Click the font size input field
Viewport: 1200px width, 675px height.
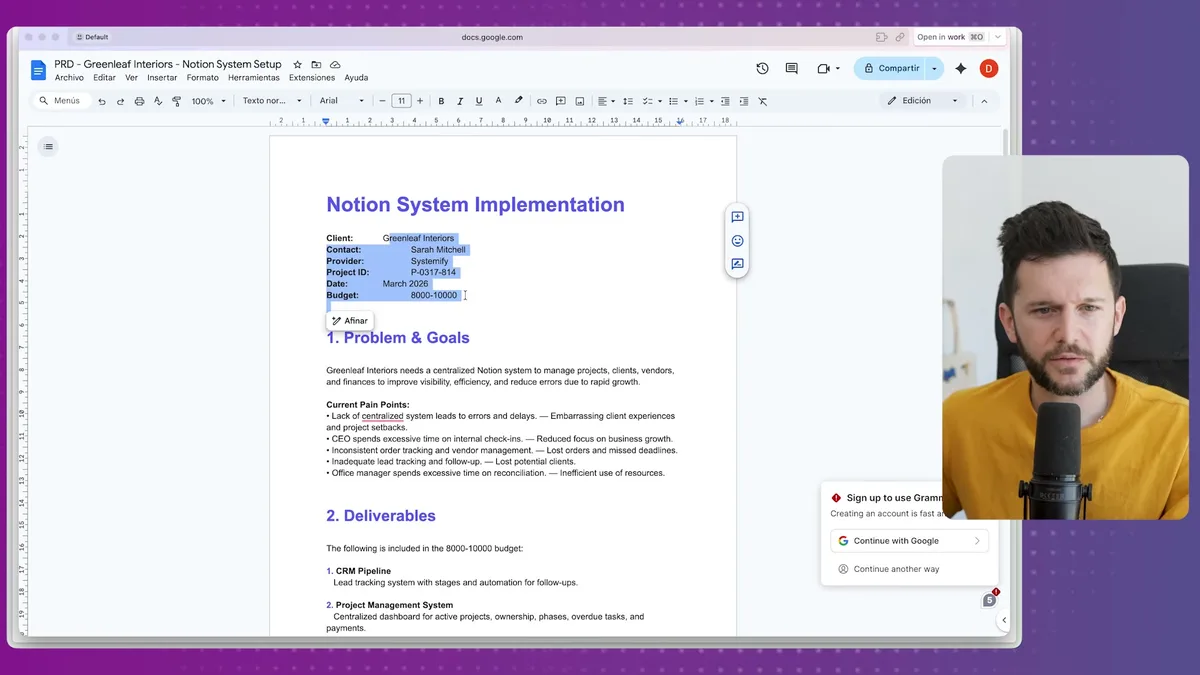(x=401, y=100)
